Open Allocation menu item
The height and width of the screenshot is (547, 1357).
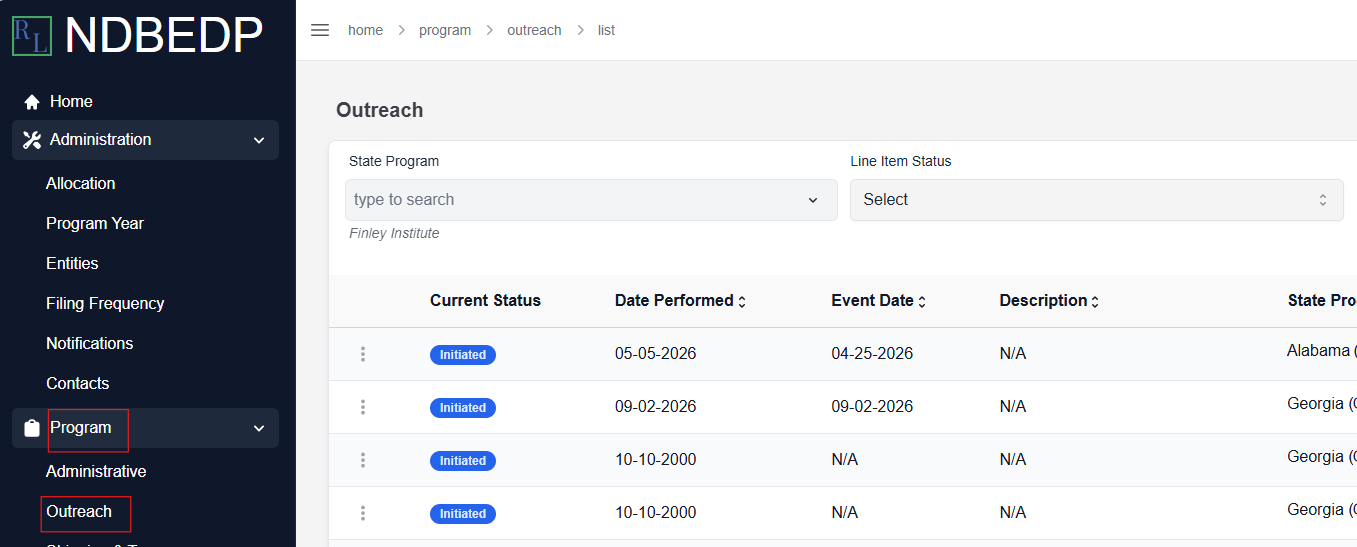tap(80, 183)
